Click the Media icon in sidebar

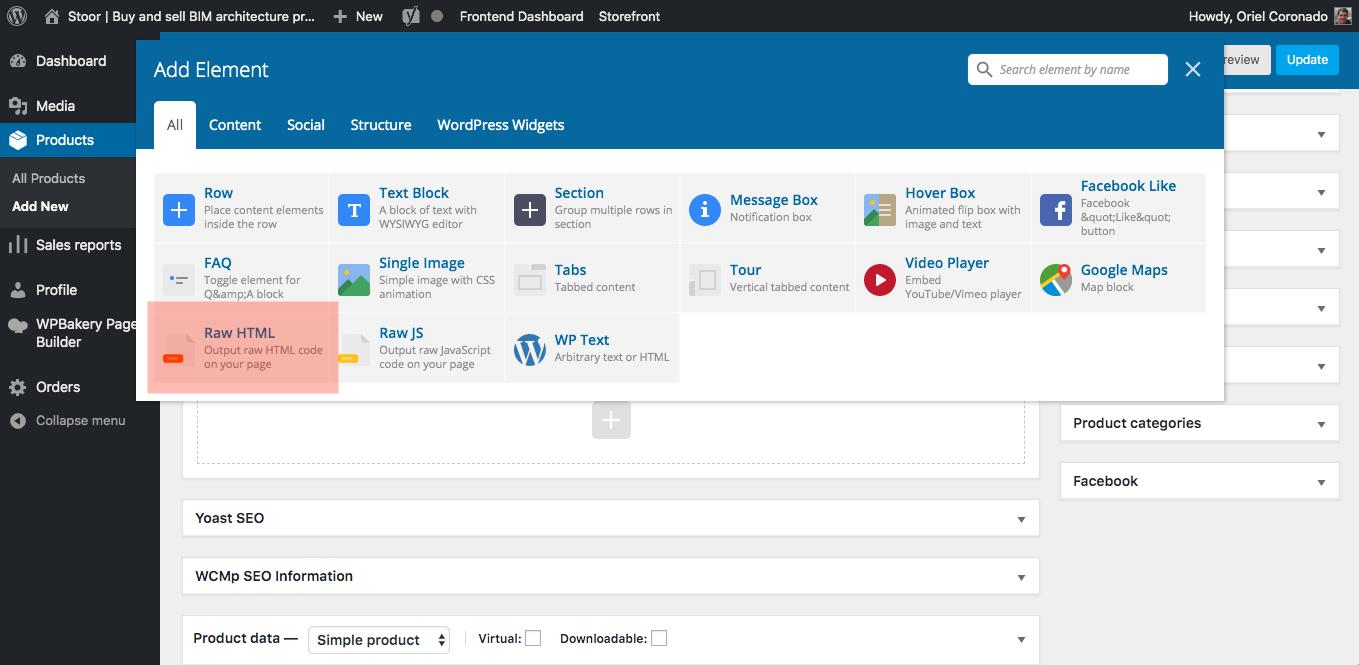coord(18,106)
